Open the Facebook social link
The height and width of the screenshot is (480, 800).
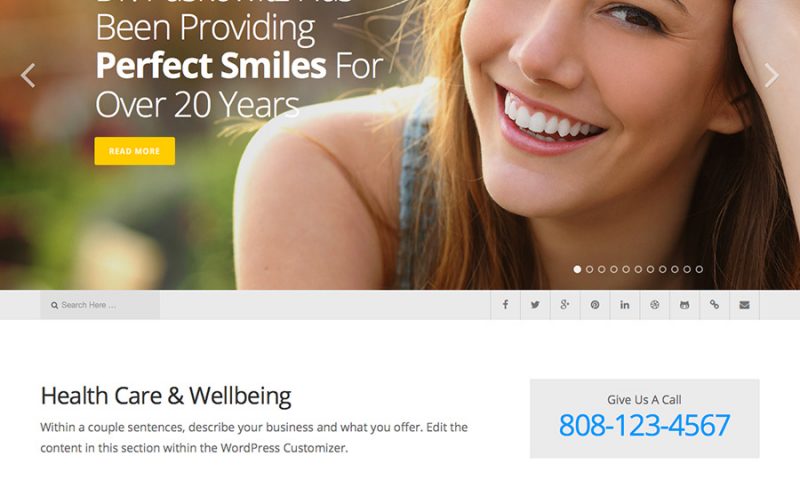point(505,305)
